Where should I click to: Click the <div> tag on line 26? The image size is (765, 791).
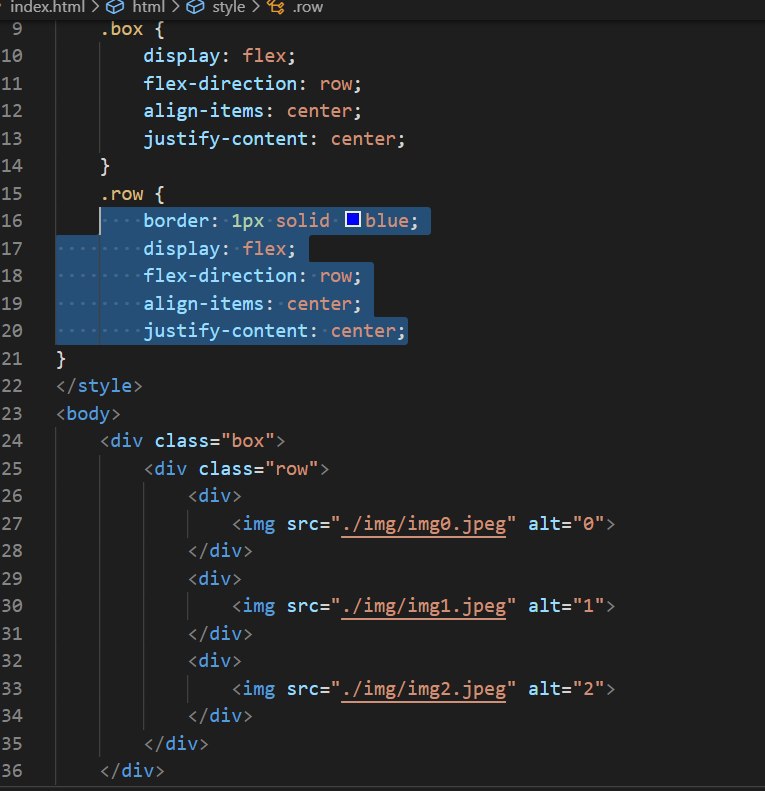click(x=214, y=496)
